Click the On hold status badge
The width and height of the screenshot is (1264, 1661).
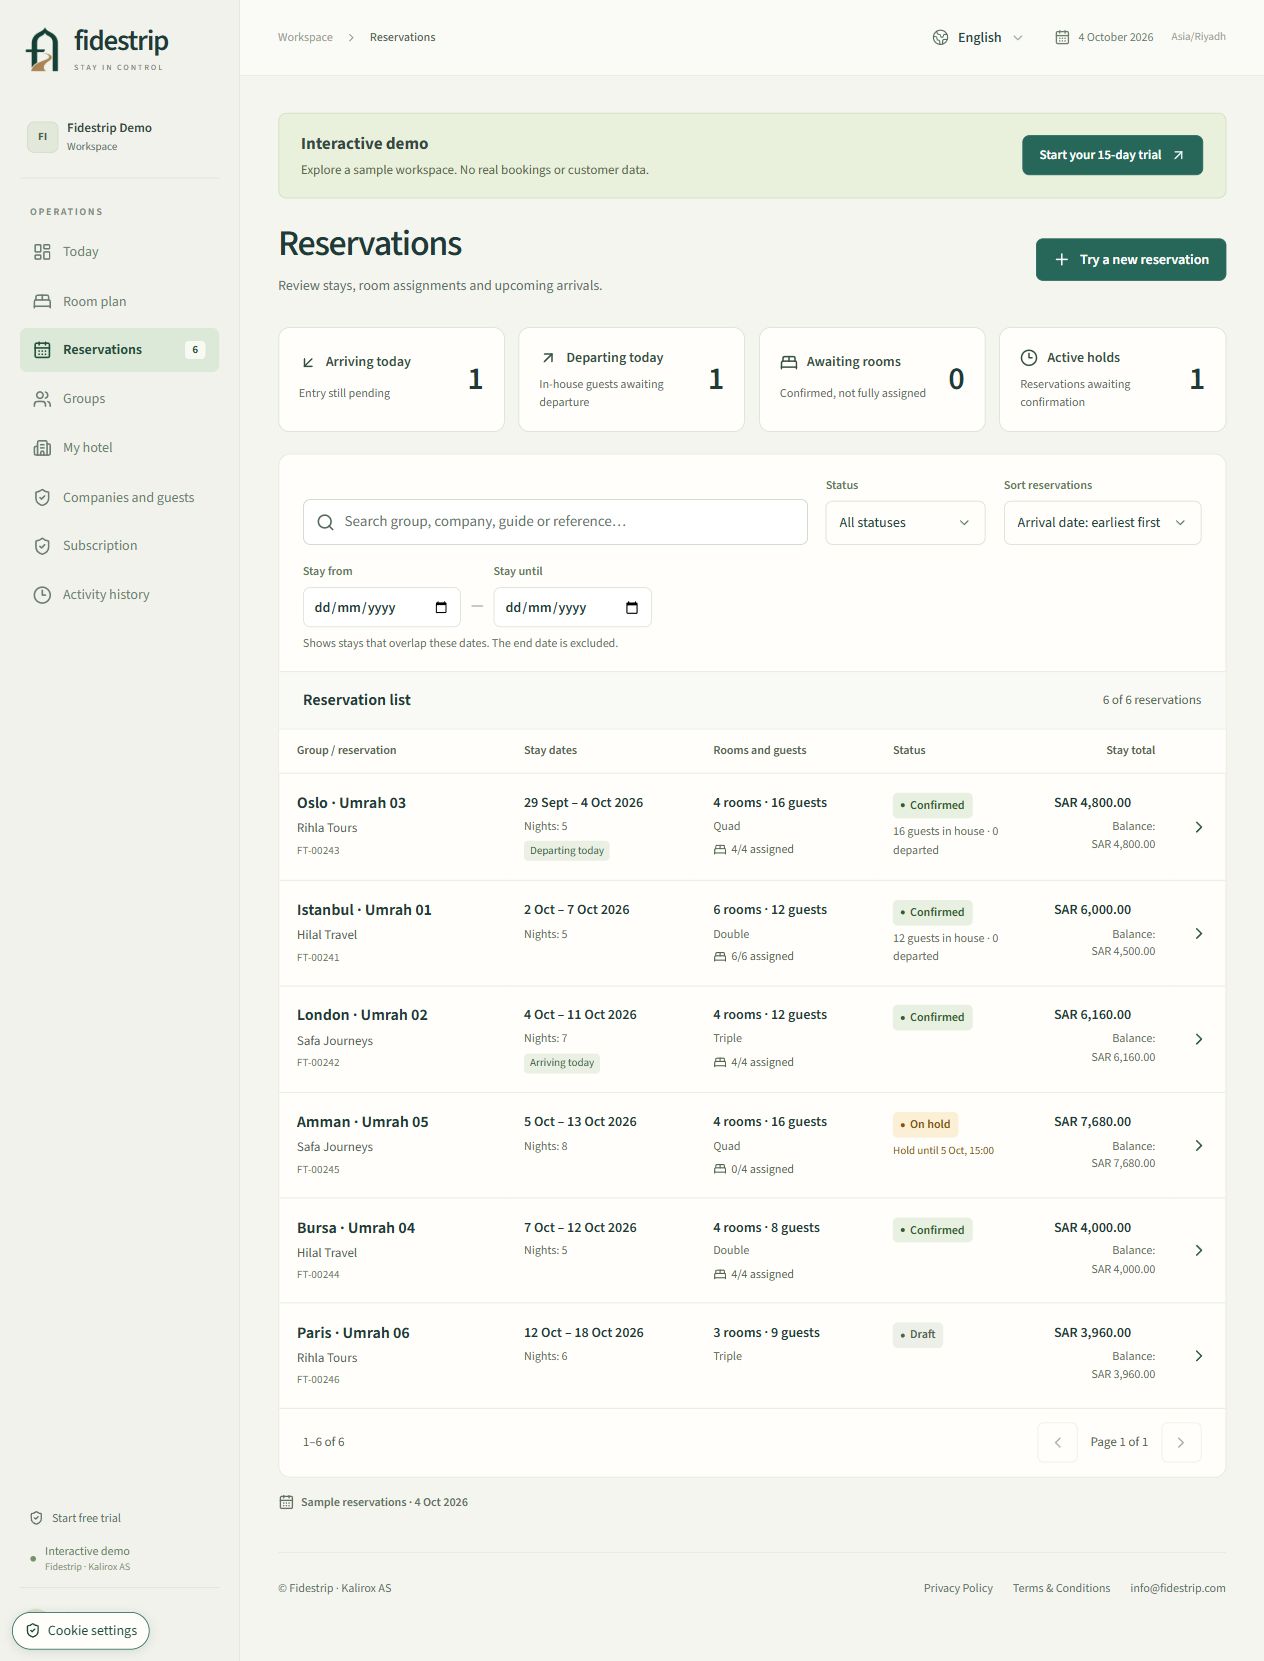925,1124
